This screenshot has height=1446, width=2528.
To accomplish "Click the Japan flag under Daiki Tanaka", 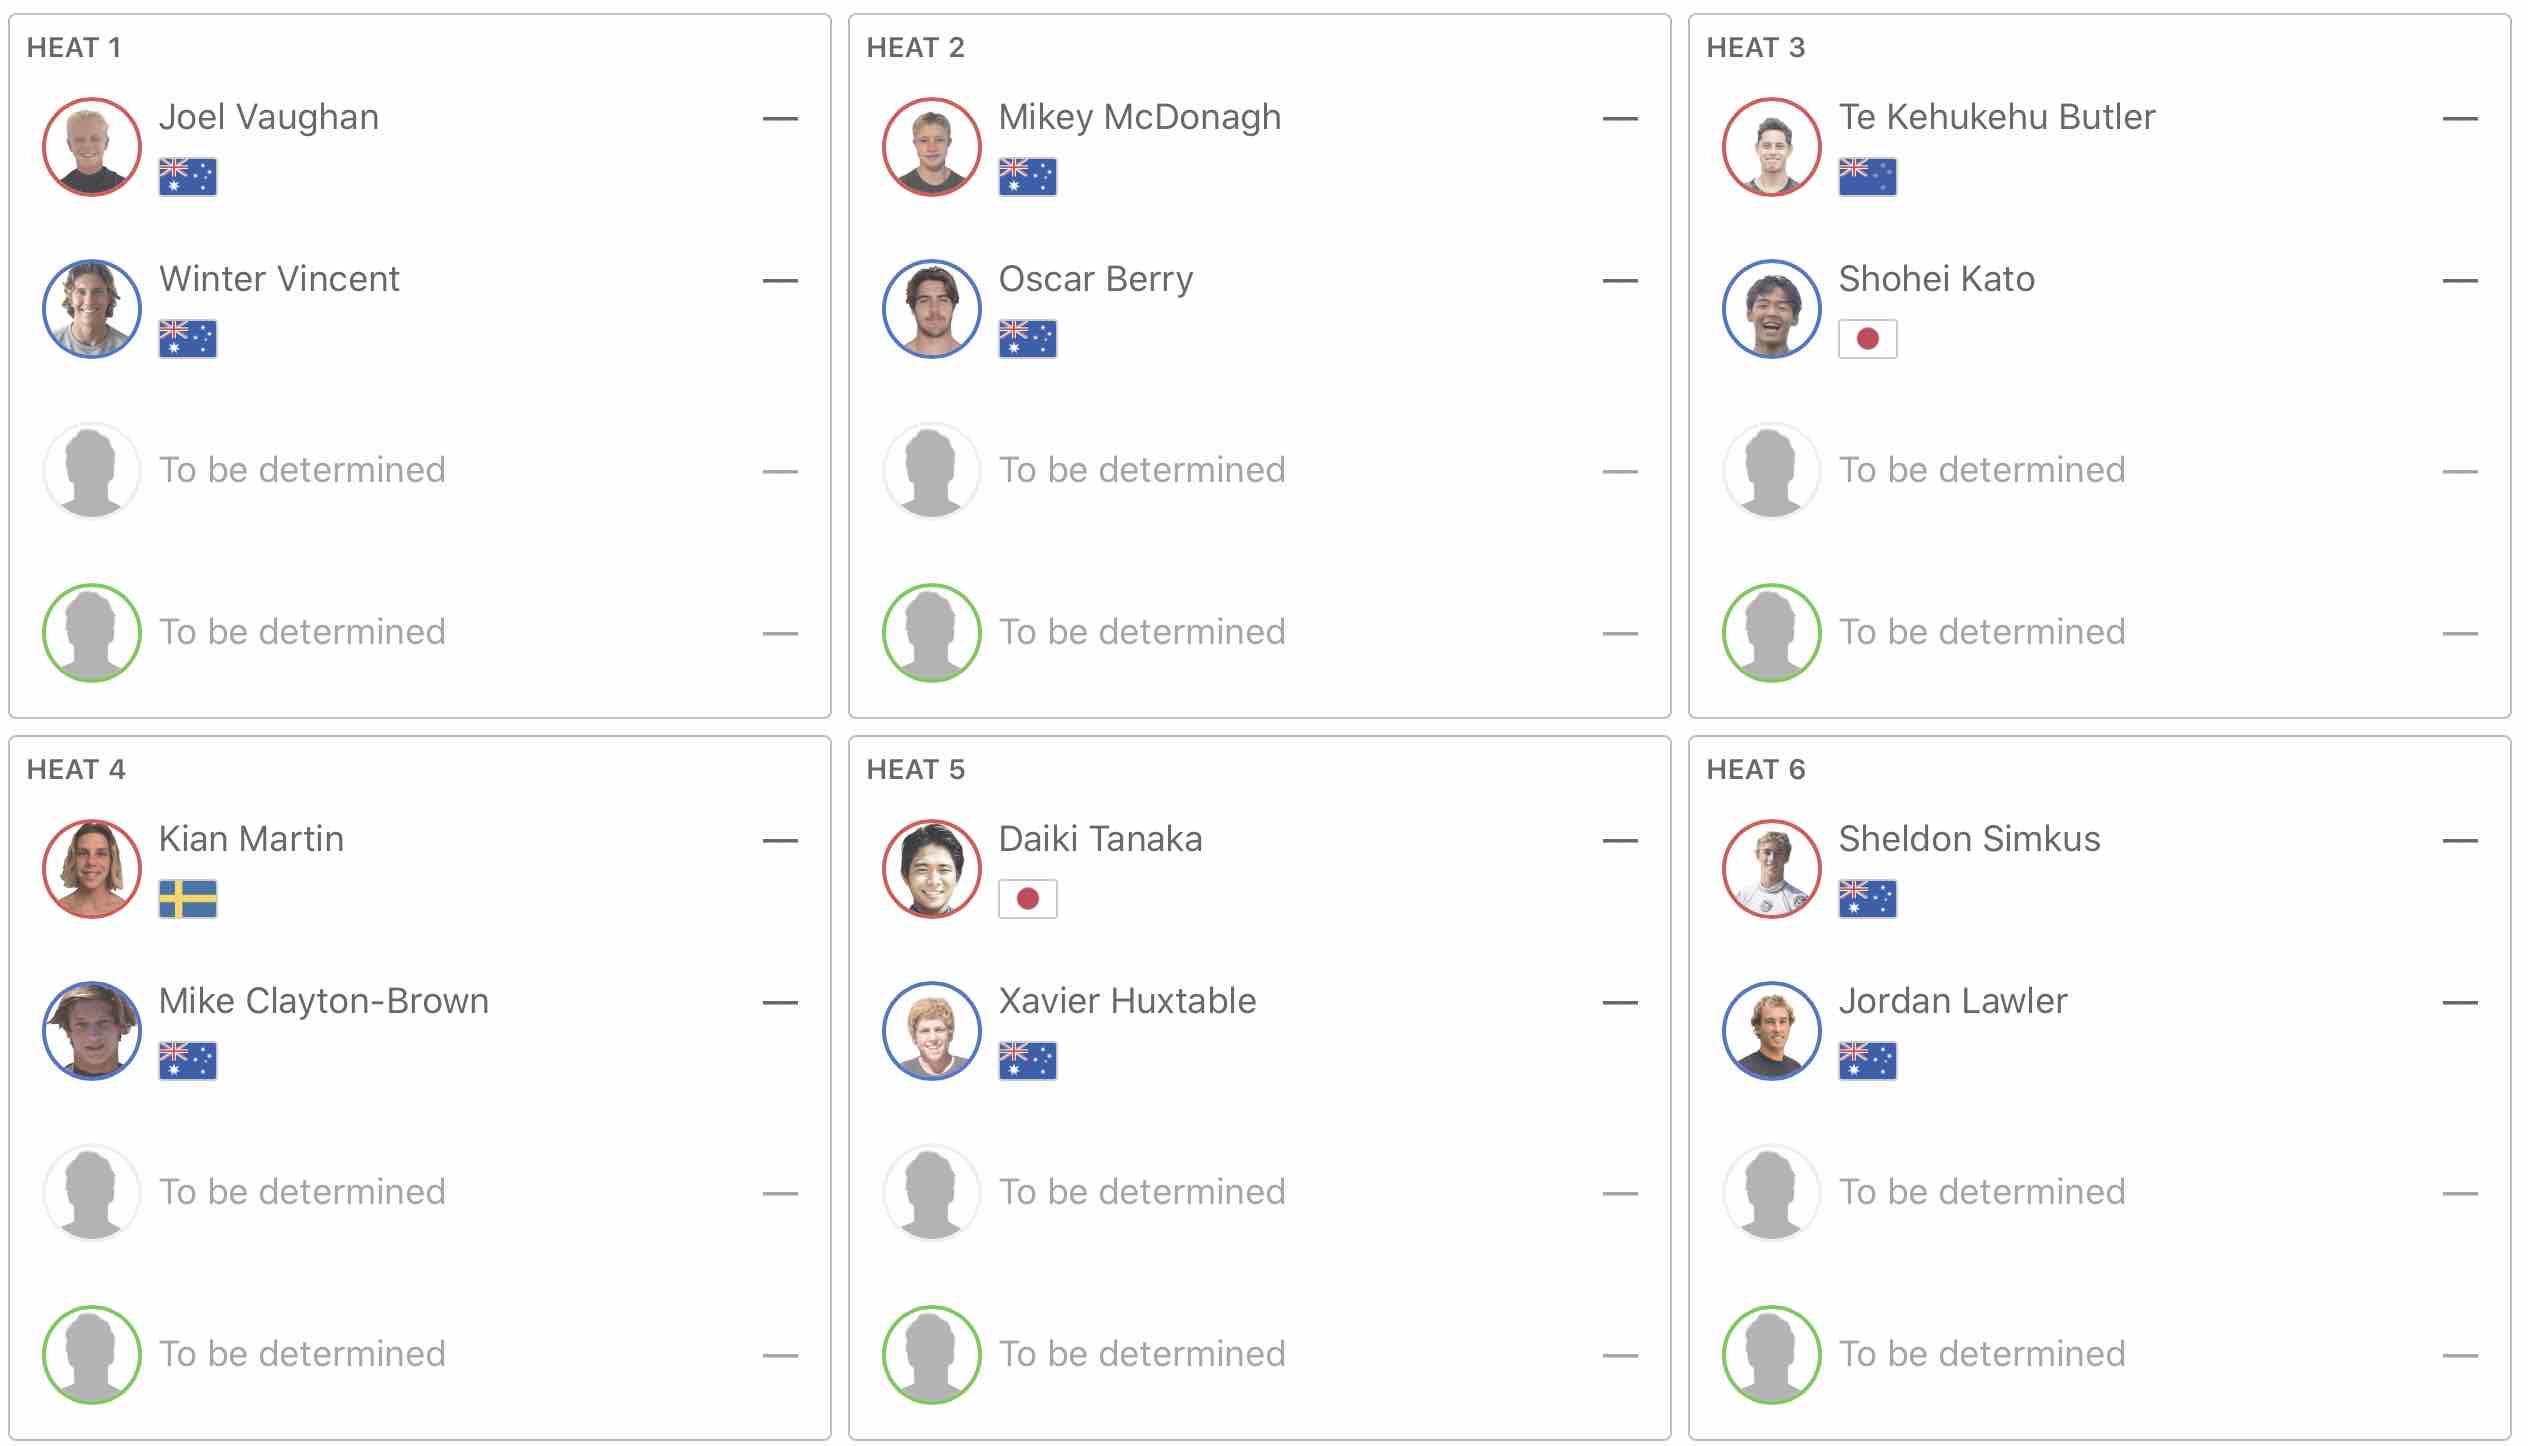I will [x=1027, y=899].
